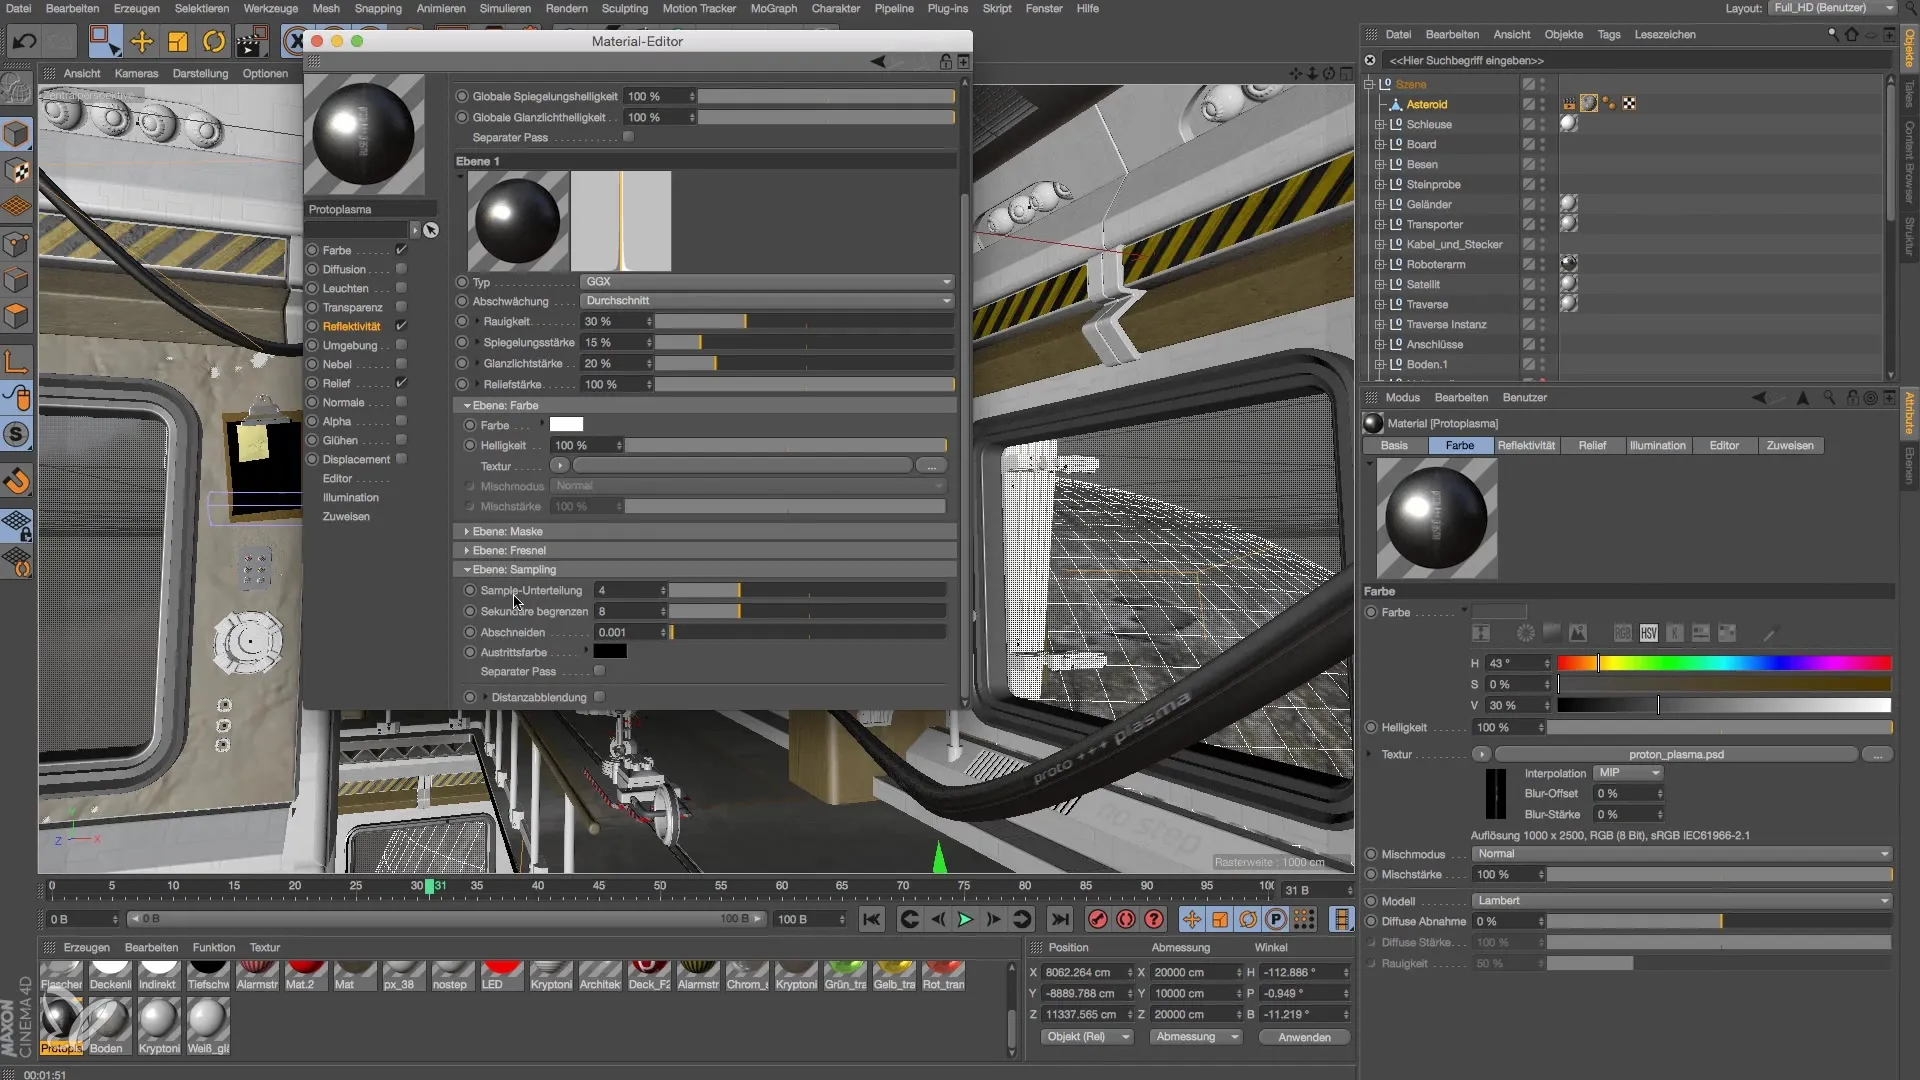1920x1080 pixels.
Task: Switch to the Reflektivität attribute tab
Action: [x=1526, y=446]
